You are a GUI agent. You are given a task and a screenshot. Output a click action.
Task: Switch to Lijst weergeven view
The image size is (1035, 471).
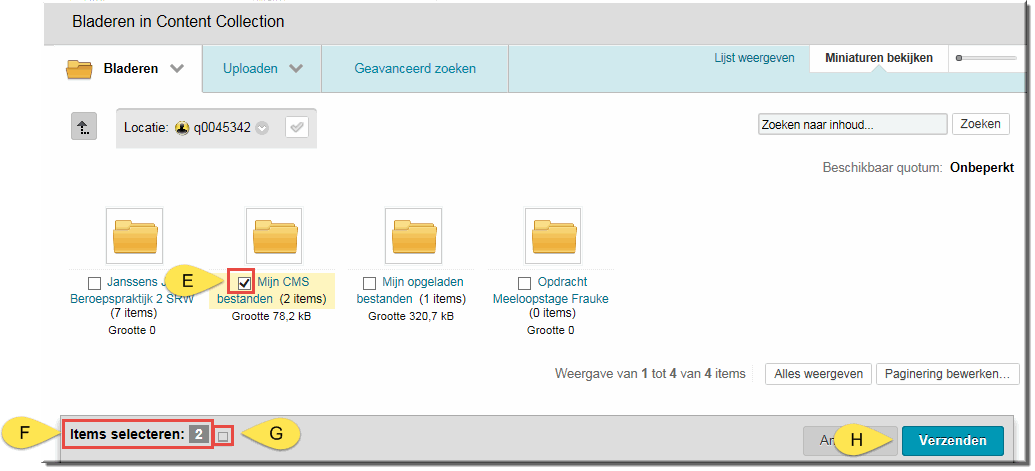pos(754,58)
